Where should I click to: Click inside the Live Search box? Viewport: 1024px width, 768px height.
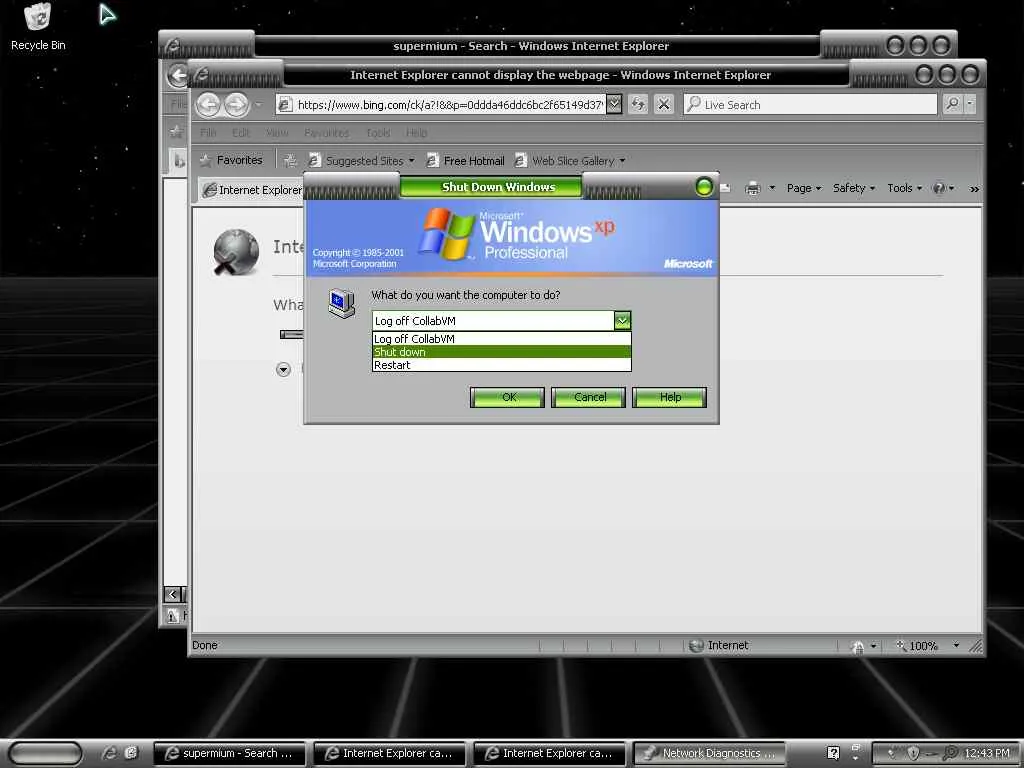click(810, 104)
